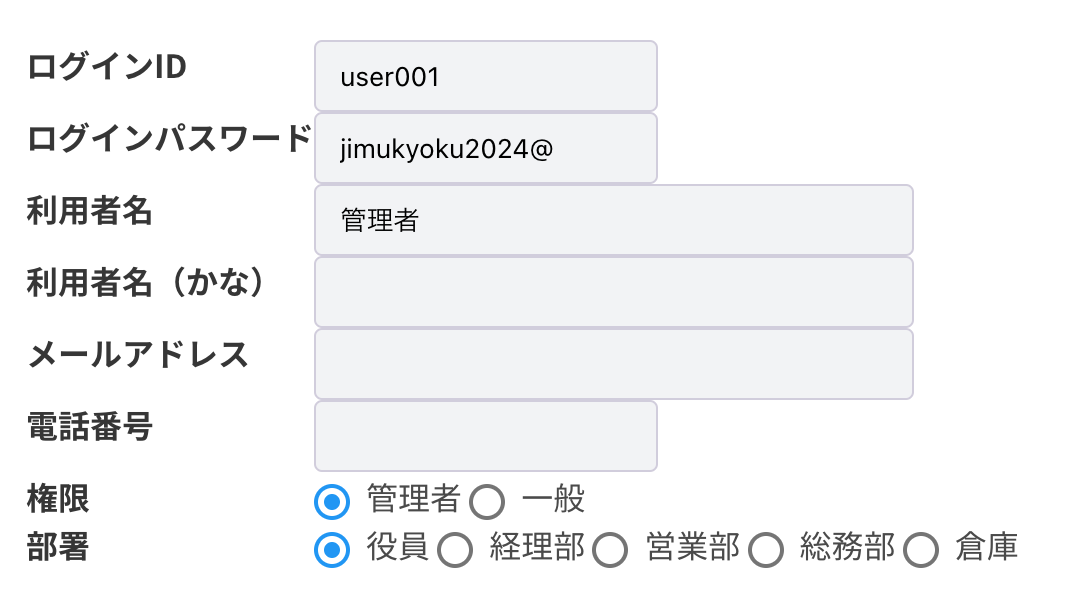Click the 部署 section label
Image resolution: width=1068 pixels, height=610 pixels.
(58, 547)
